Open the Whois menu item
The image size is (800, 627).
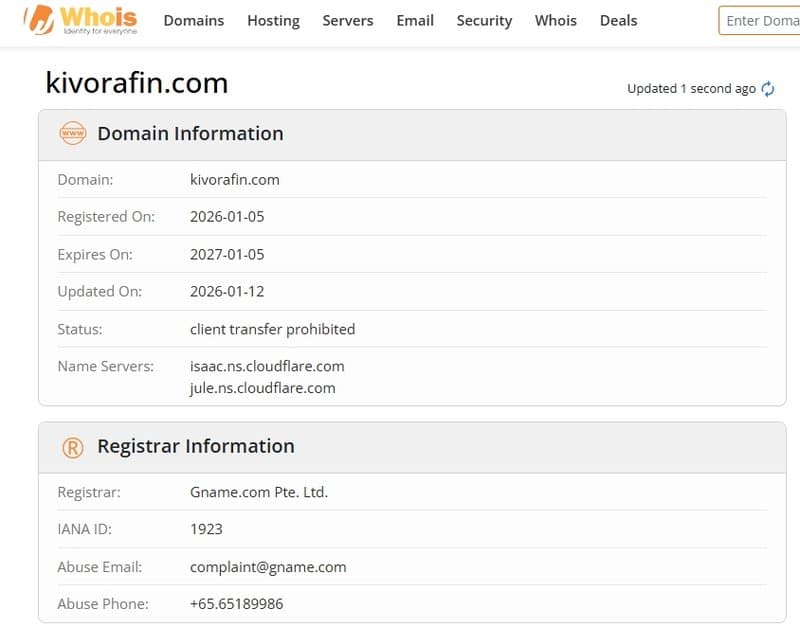coord(556,20)
